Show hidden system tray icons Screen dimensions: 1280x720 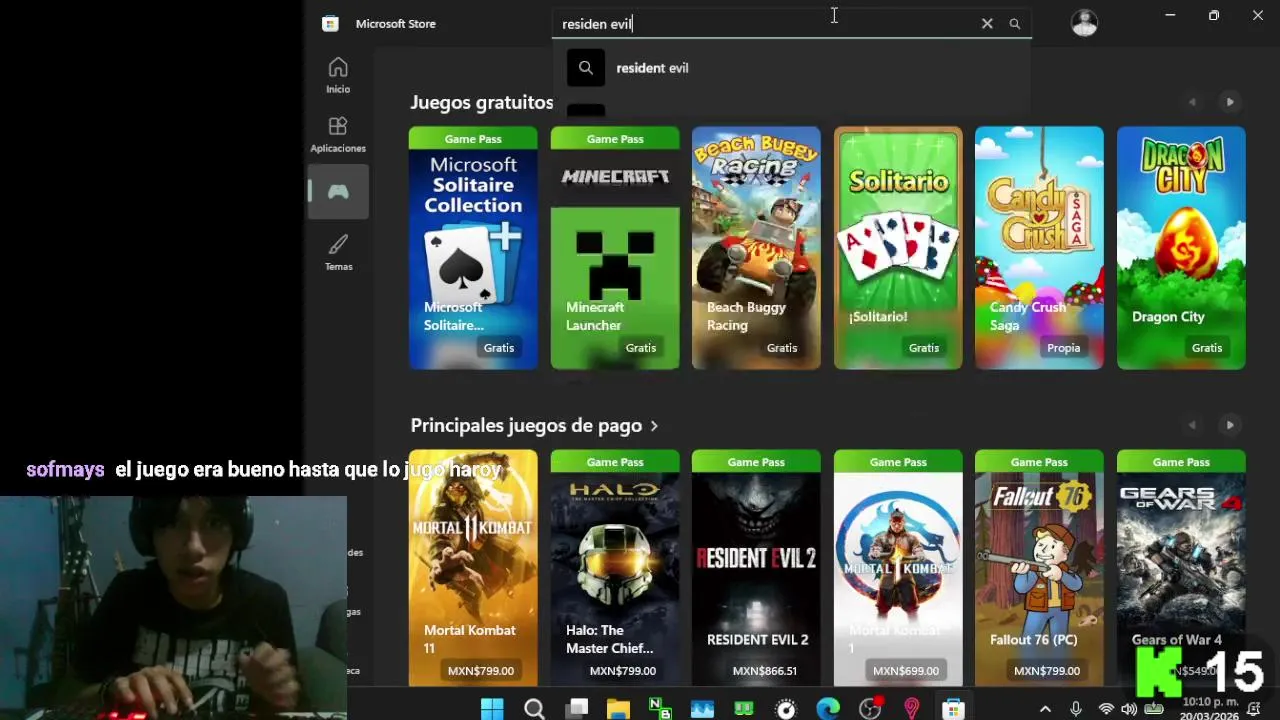pyautogui.click(x=1045, y=709)
